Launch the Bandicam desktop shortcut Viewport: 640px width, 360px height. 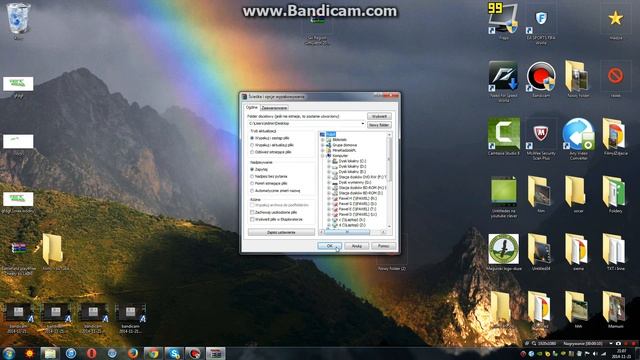pos(541,76)
